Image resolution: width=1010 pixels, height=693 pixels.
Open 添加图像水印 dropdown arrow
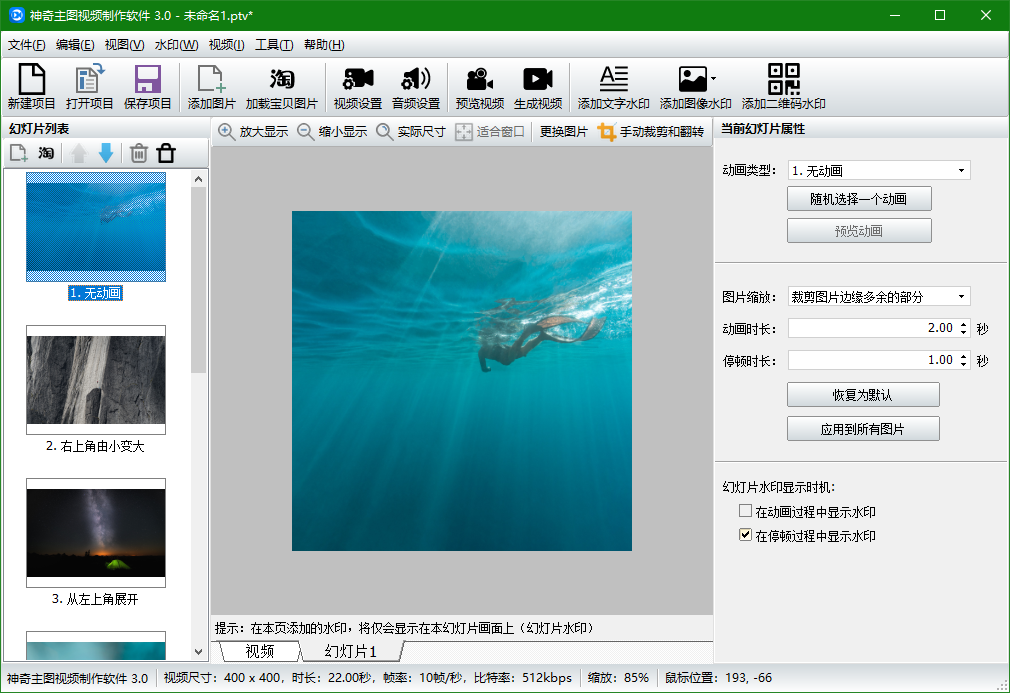click(x=713, y=79)
